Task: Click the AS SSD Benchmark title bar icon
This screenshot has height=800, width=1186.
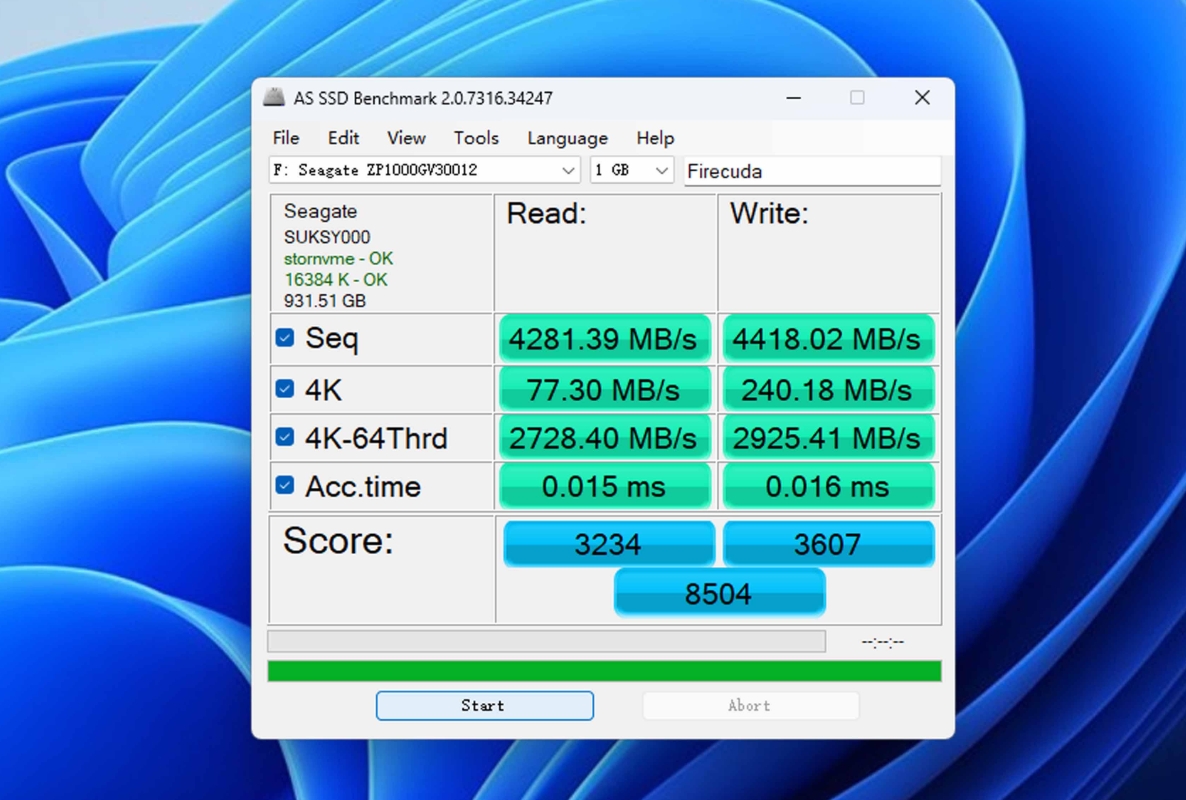Action: click(274, 97)
